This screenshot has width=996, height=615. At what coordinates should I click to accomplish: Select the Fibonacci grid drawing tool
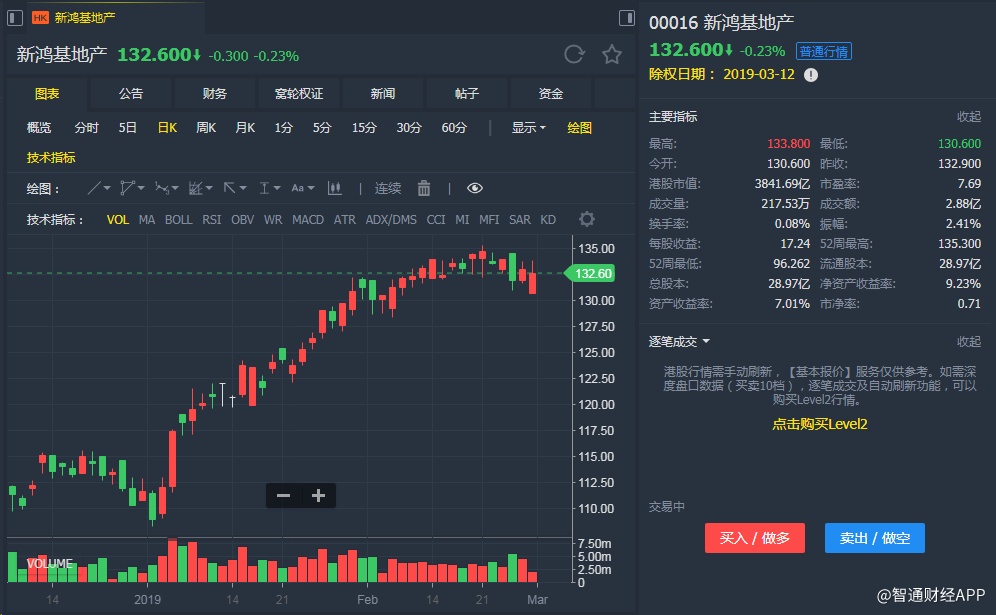click(196, 188)
